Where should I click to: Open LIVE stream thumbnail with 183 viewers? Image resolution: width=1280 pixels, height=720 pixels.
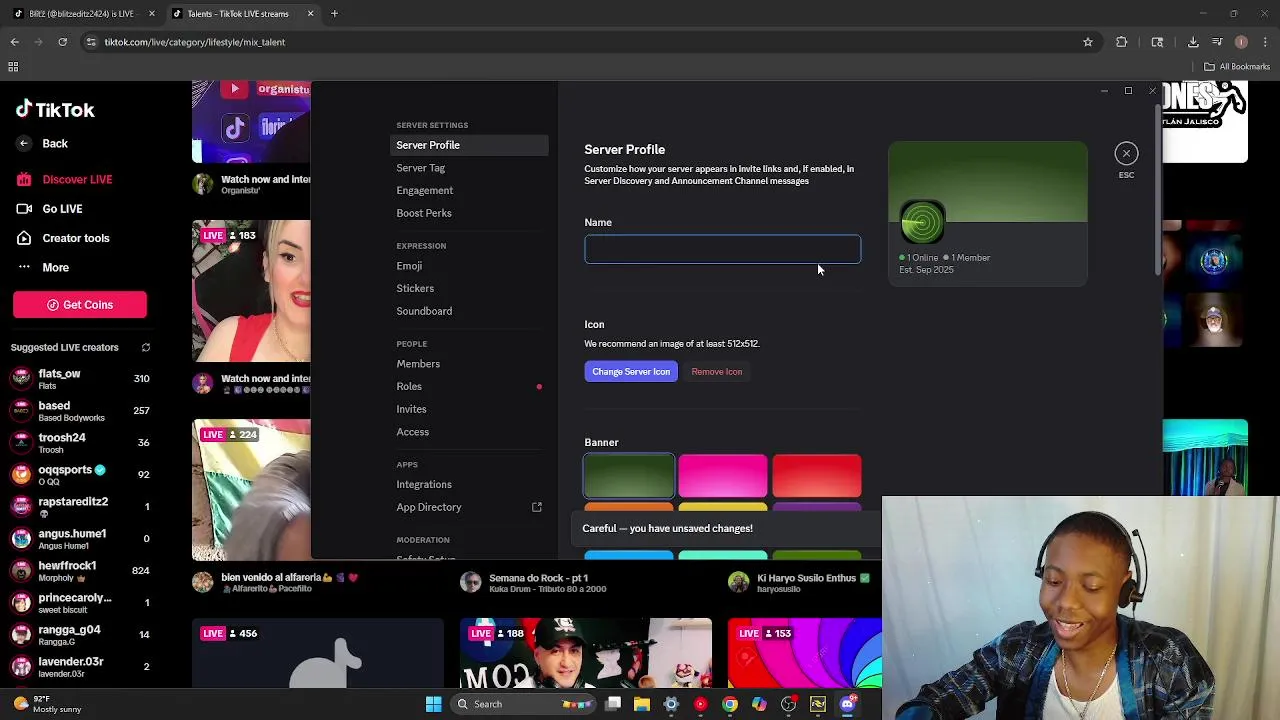(x=251, y=291)
